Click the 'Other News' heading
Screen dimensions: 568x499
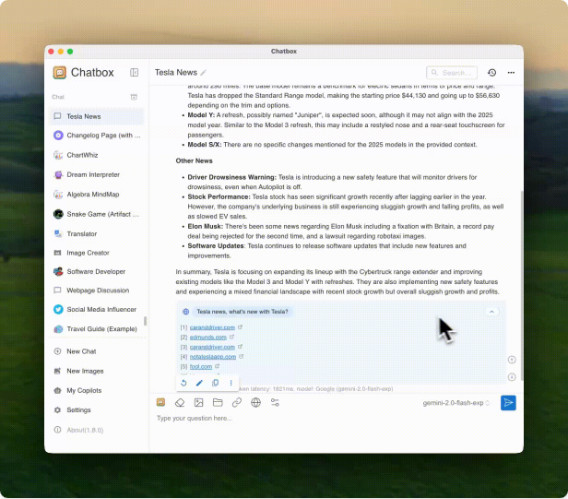[x=194, y=161]
